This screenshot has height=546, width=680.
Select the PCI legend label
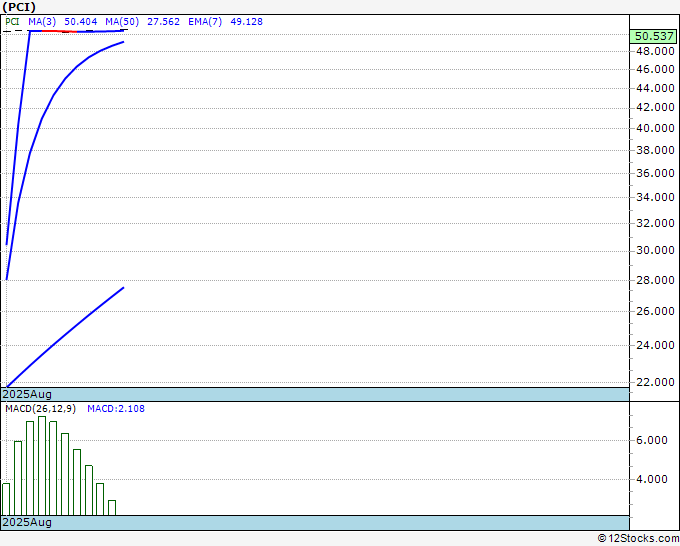[12, 22]
